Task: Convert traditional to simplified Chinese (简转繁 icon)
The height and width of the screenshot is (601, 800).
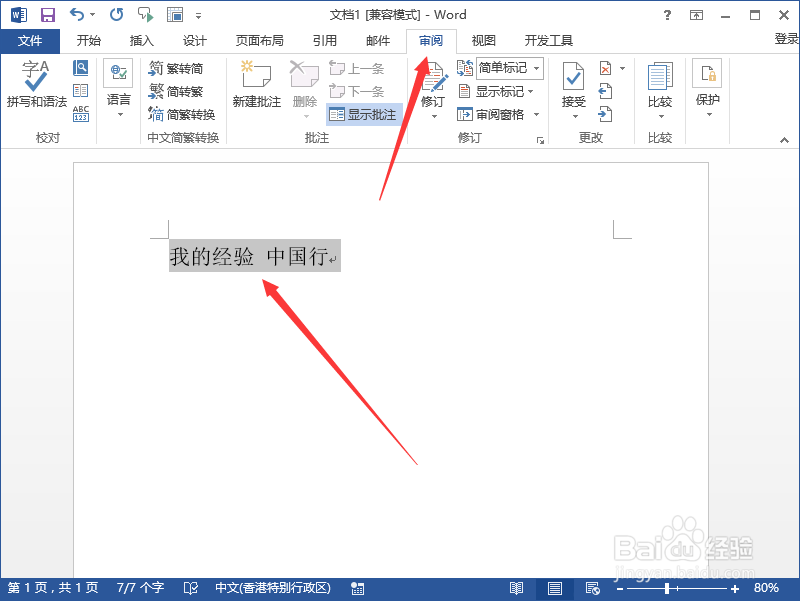Action: 185,90
